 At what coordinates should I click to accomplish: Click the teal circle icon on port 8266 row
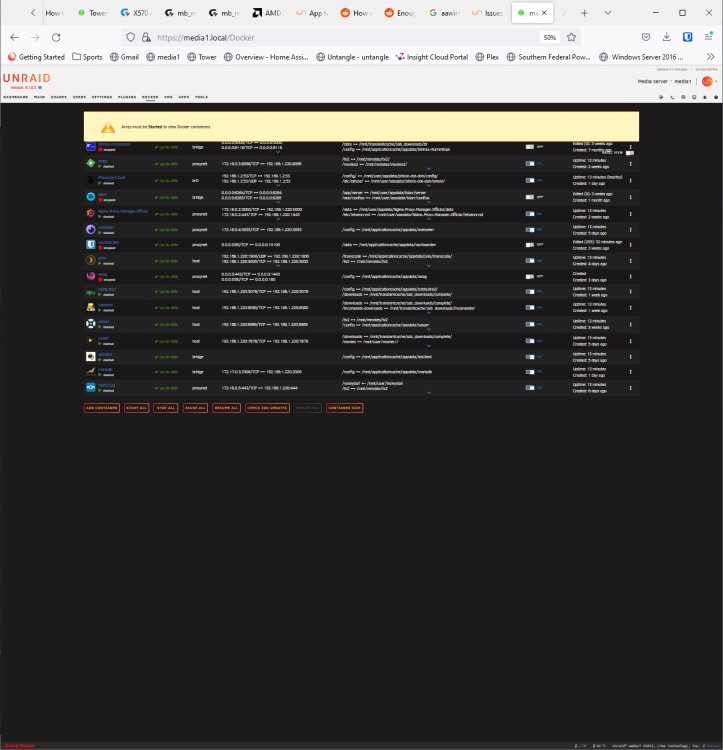pos(90,197)
